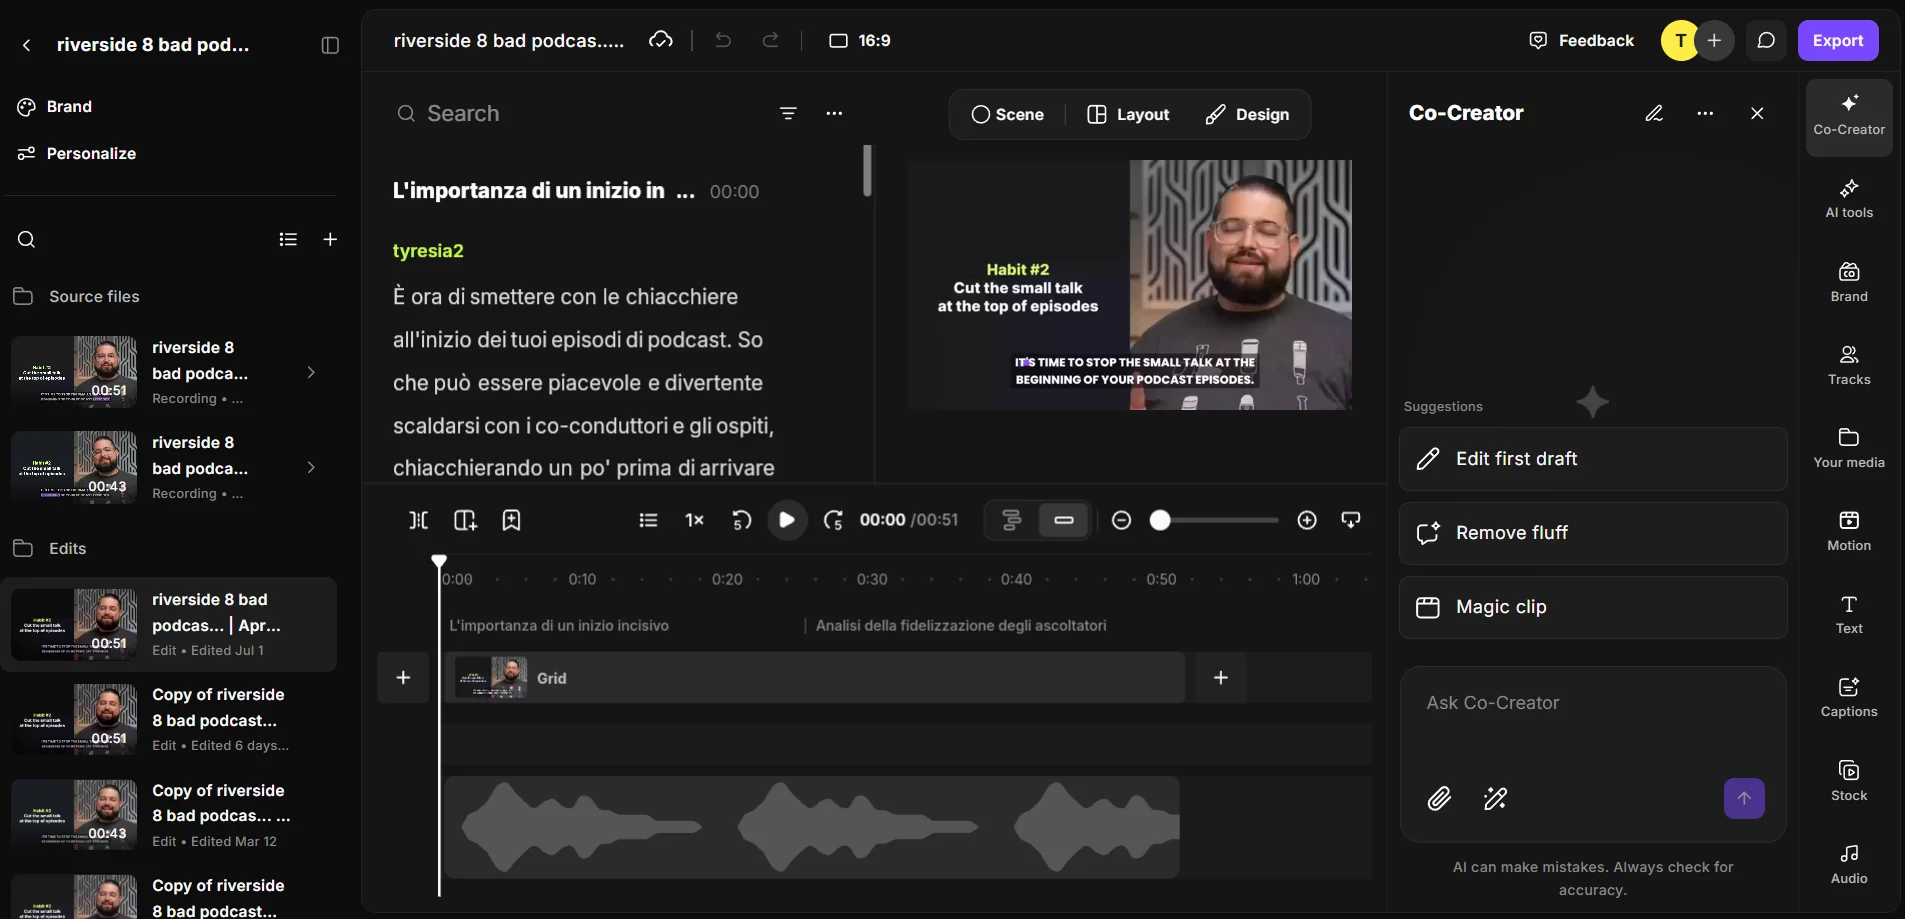Click the Feedback button
Screen dimensions: 1905x919
[x=1582, y=40]
